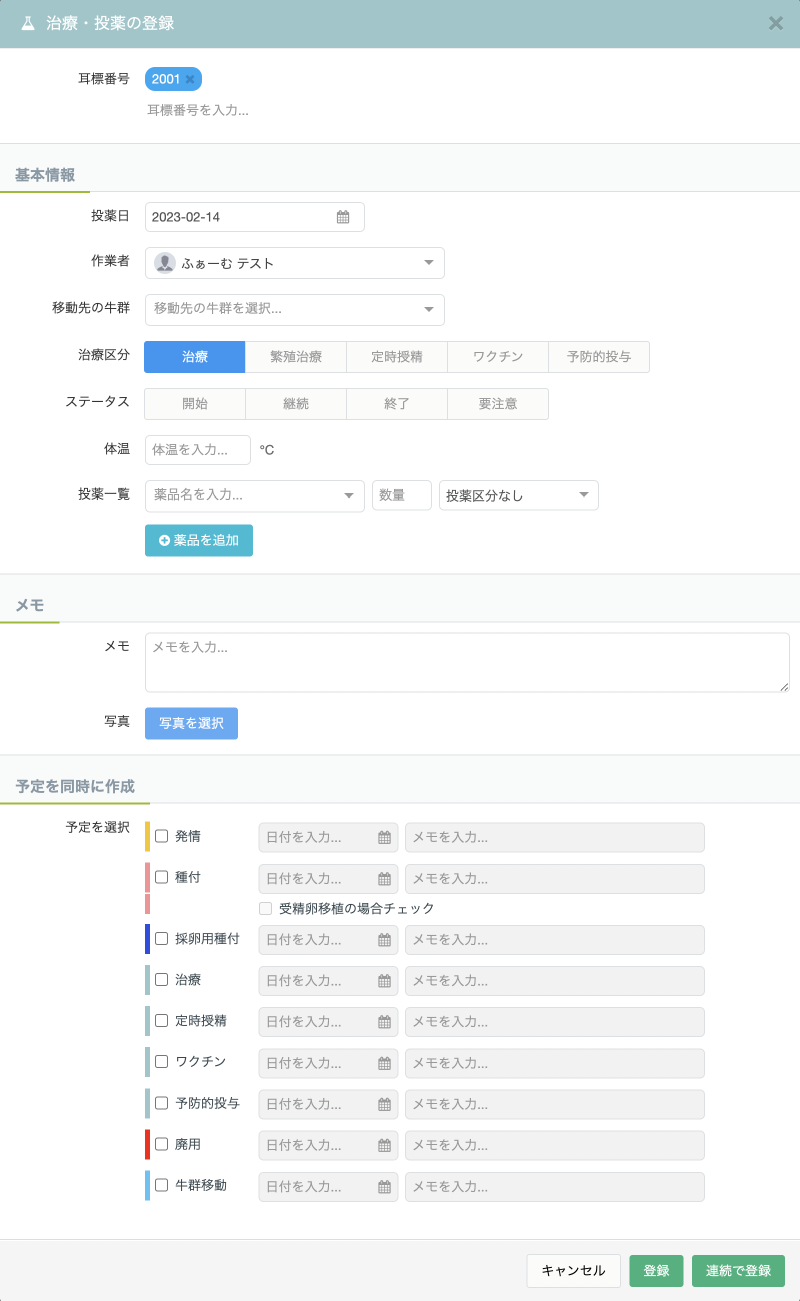Choose the 継続 status option
The height and width of the screenshot is (1301, 800).
tap(296, 404)
